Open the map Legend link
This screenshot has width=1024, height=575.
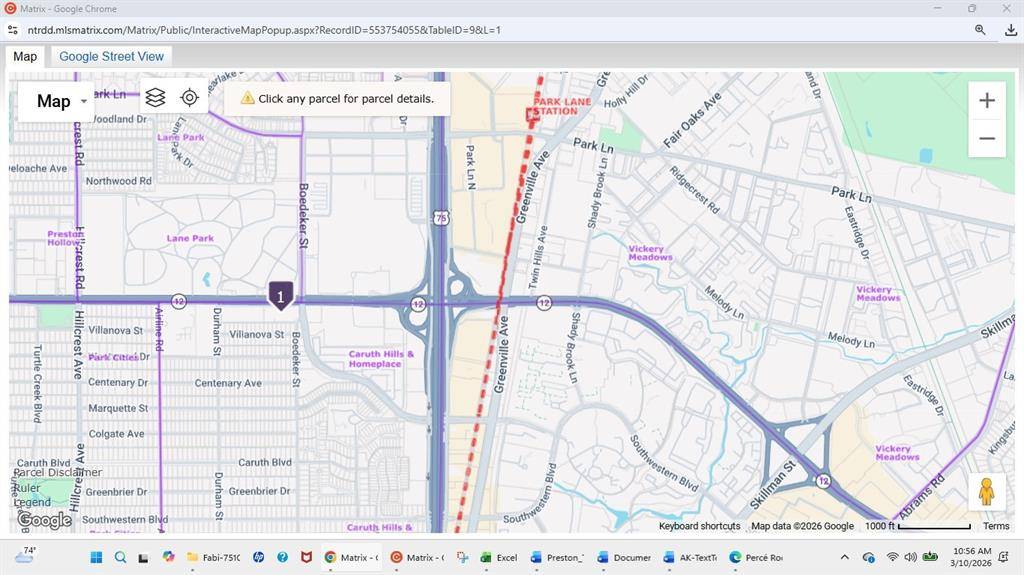[x=32, y=502]
